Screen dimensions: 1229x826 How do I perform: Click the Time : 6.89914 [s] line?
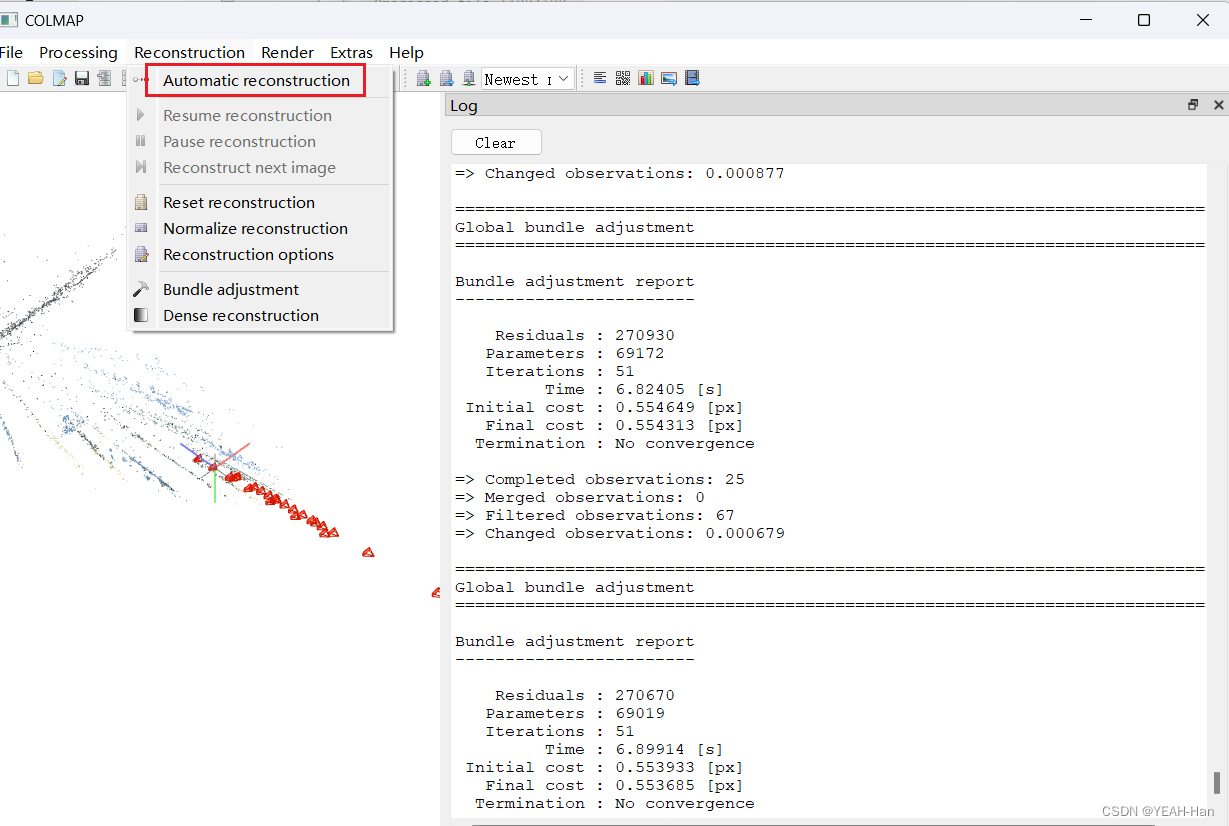pos(634,749)
